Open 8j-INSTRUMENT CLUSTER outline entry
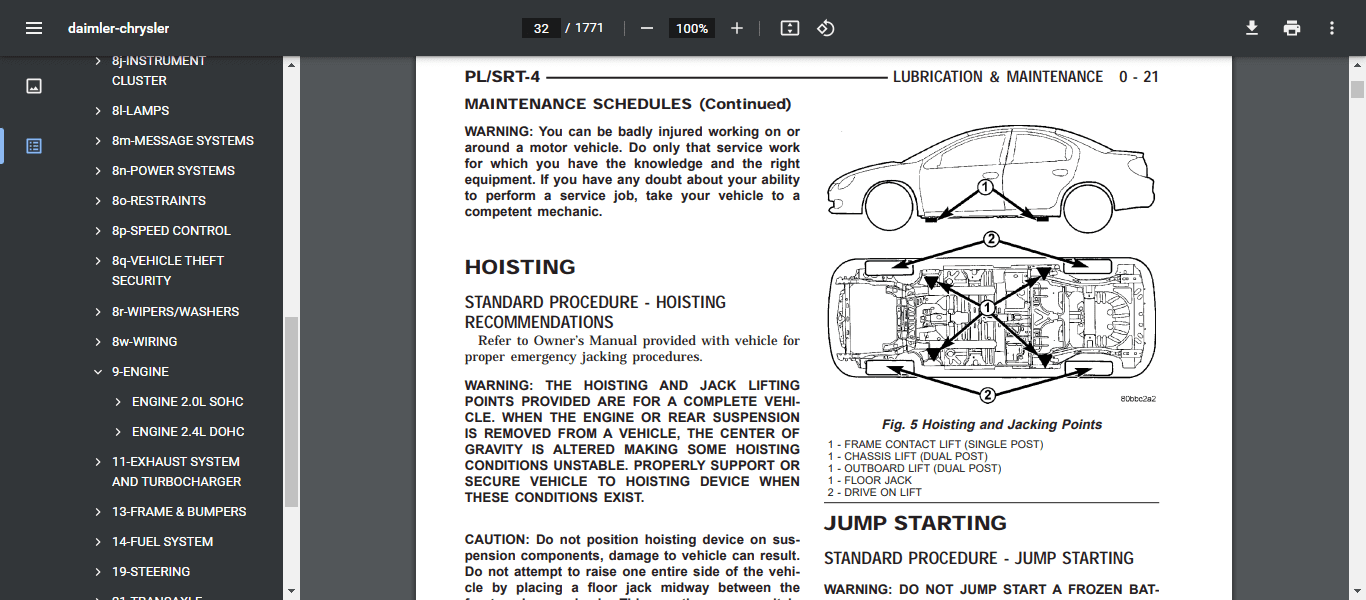 coord(159,70)
